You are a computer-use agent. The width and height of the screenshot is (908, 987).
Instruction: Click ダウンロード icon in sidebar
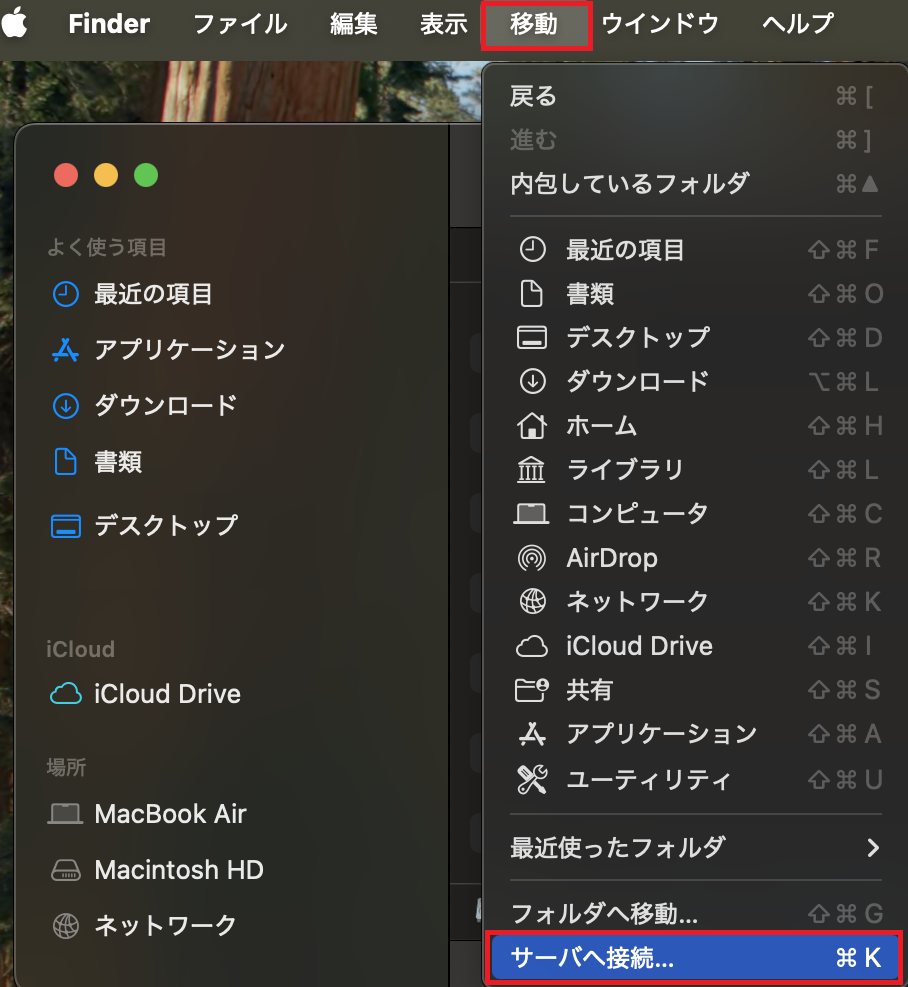coord(66,406)
